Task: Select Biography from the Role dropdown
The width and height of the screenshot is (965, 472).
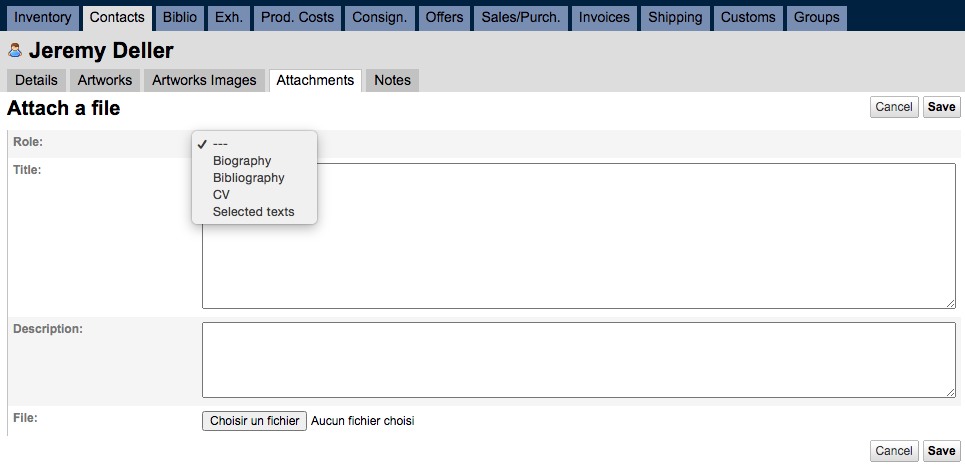Action: [x=242, y=161]
